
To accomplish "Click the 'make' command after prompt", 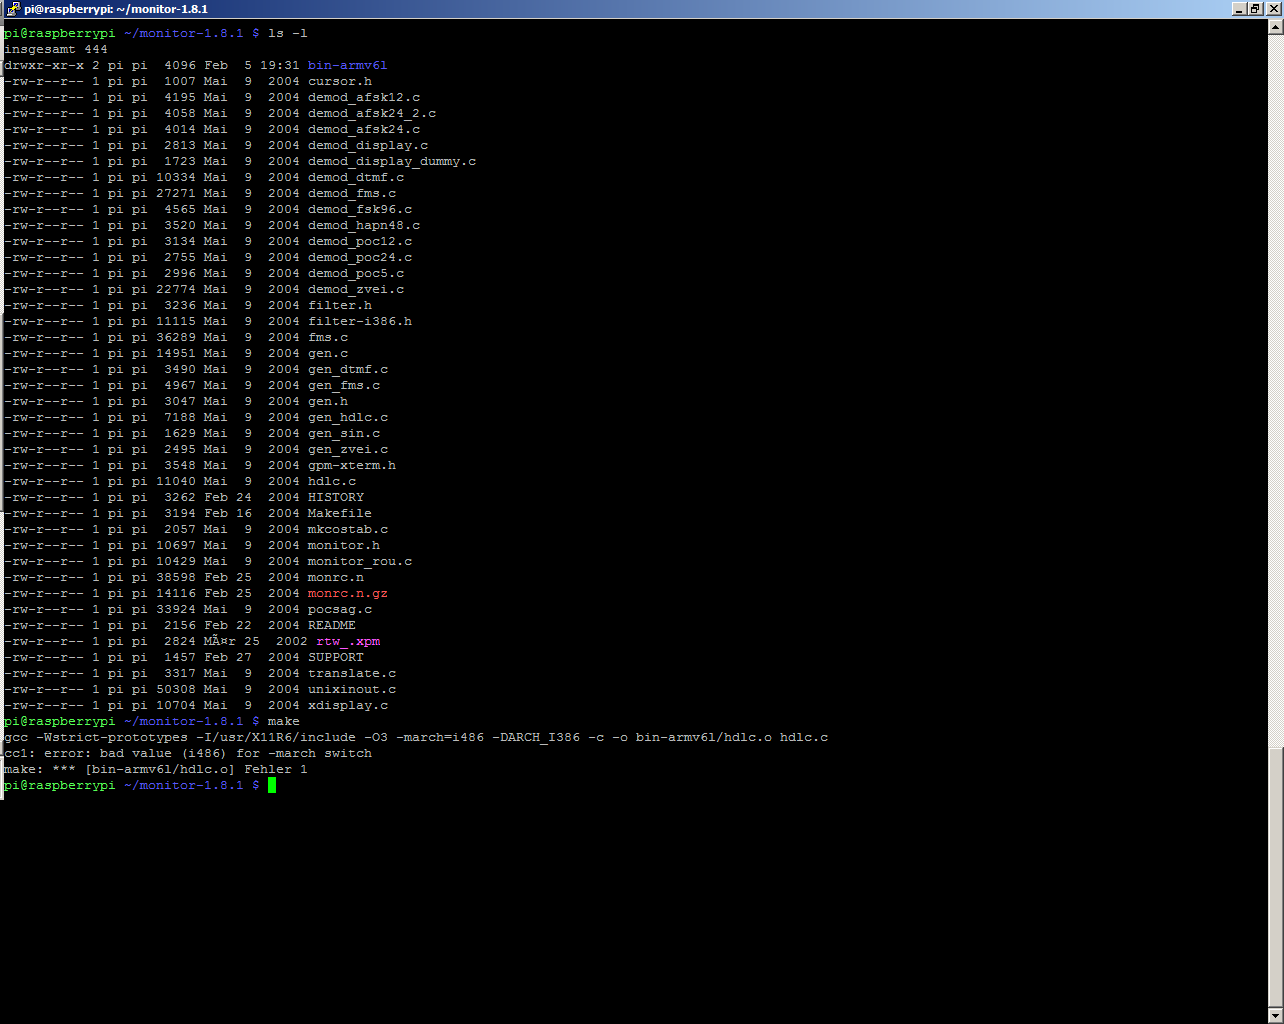I will [283, 721].
